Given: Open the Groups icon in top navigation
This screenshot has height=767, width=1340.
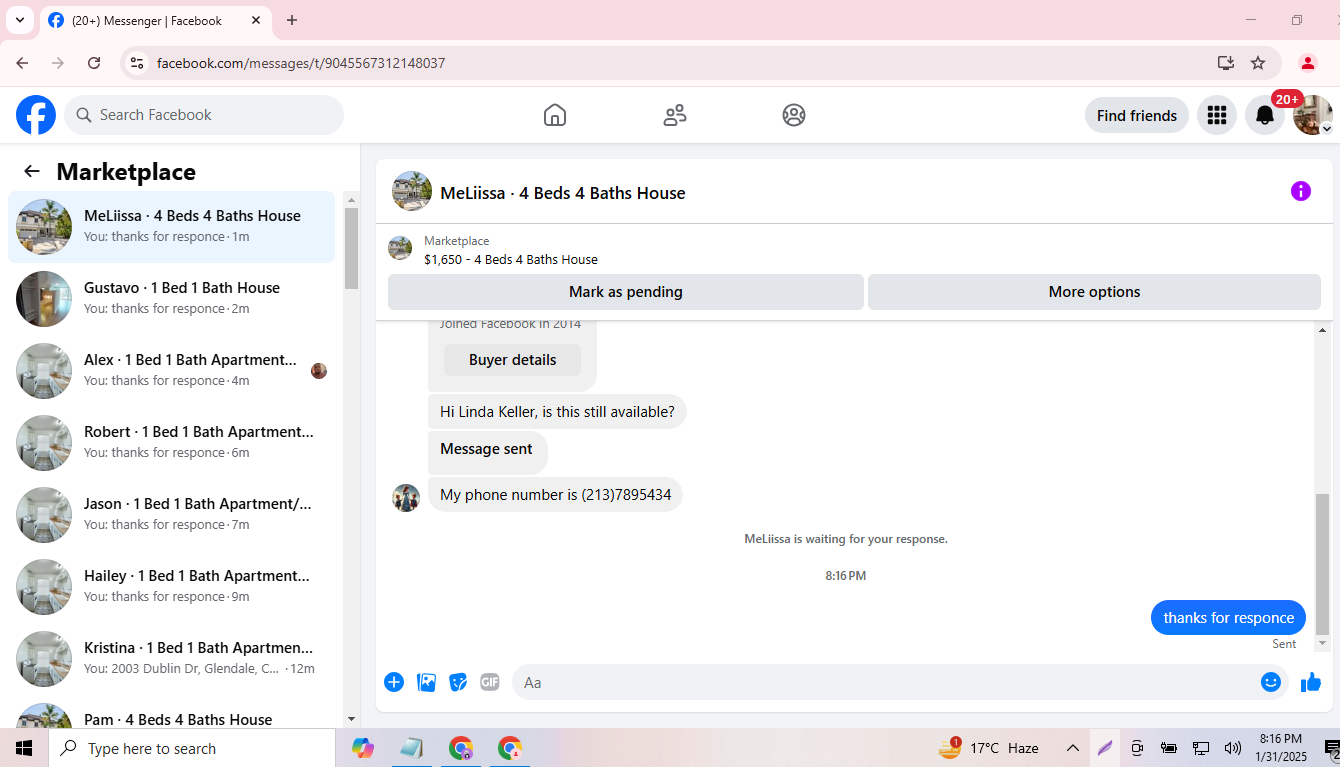Looking at the screenshot, I should 794,115.
